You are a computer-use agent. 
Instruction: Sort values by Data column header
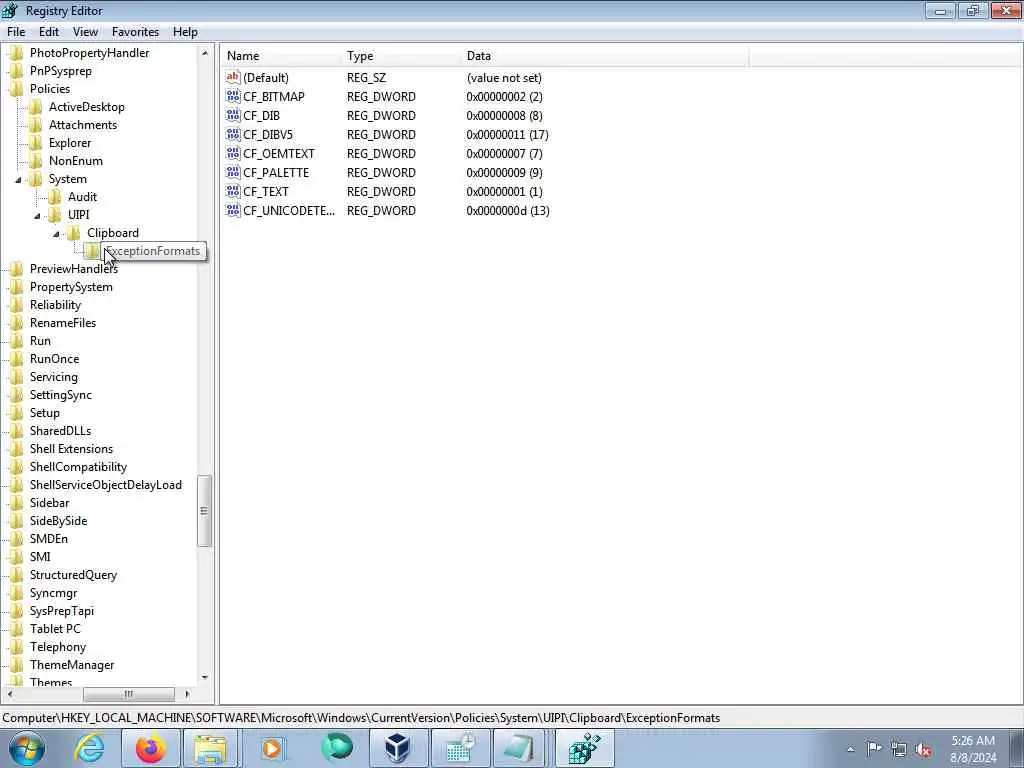(605, 56)
